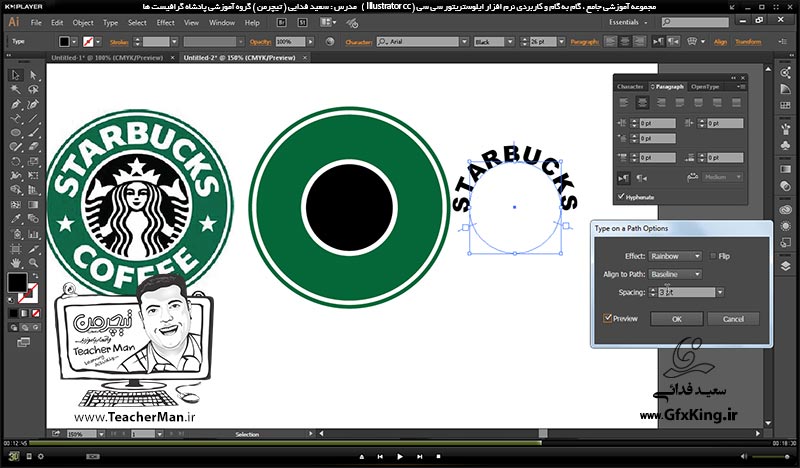
Task: Select the Eraser tool
Action: (33, 147)
